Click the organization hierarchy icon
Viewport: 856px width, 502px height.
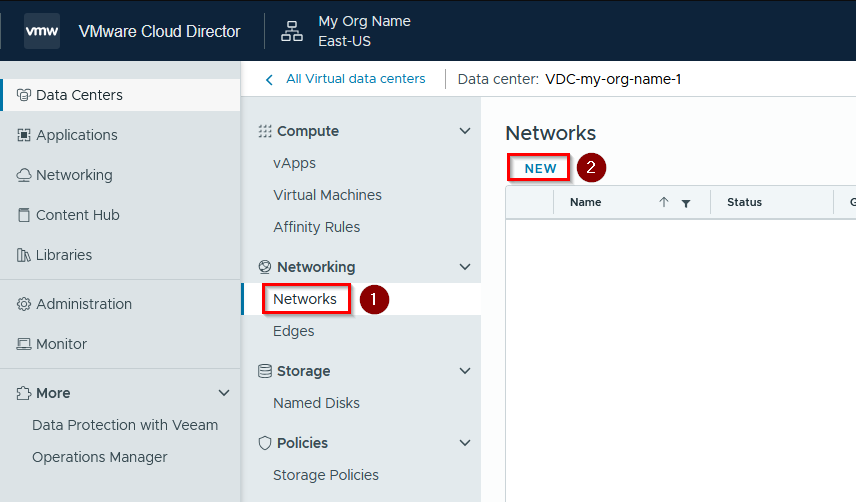coord(292,31)
